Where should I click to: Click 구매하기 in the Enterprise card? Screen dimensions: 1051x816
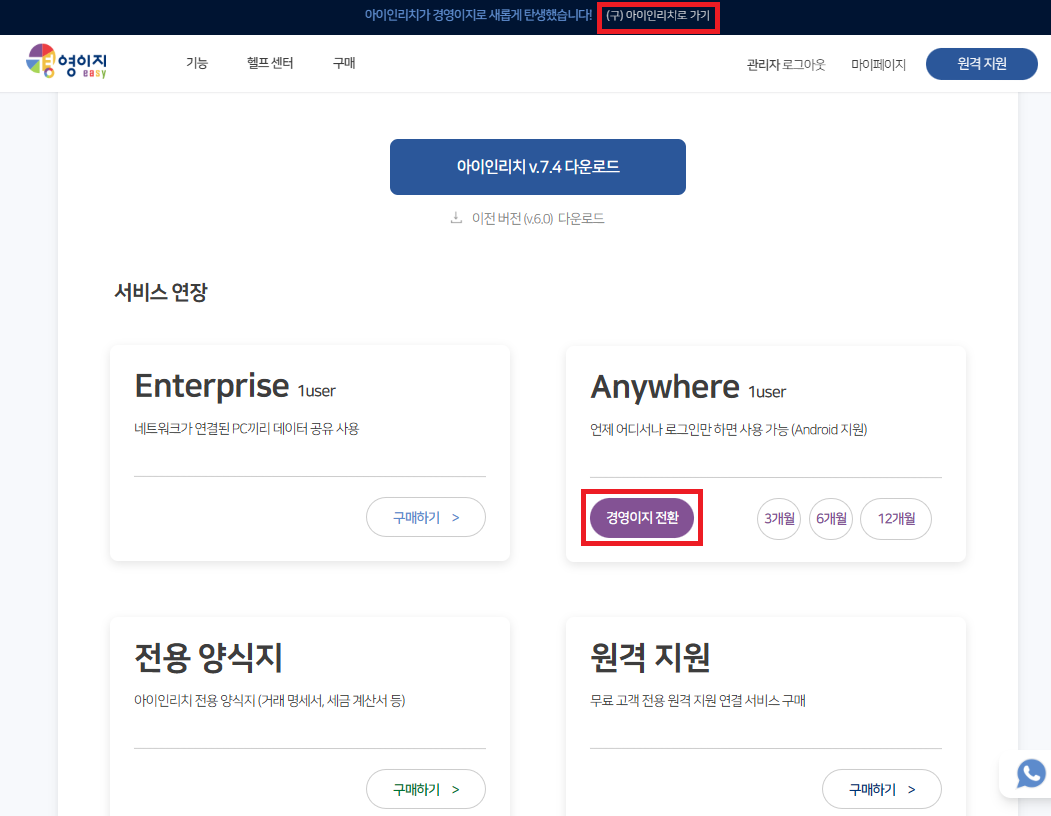(x=425, y=517)
